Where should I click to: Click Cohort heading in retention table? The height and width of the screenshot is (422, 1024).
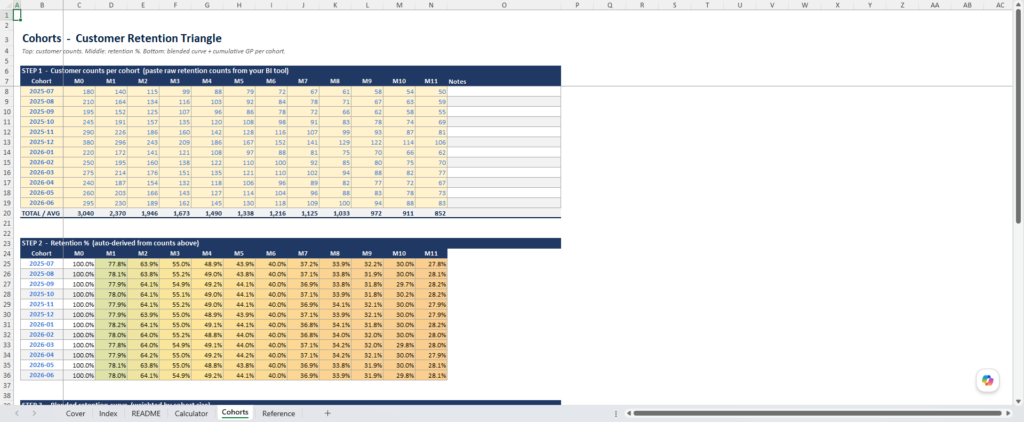[x=42, y=253]
